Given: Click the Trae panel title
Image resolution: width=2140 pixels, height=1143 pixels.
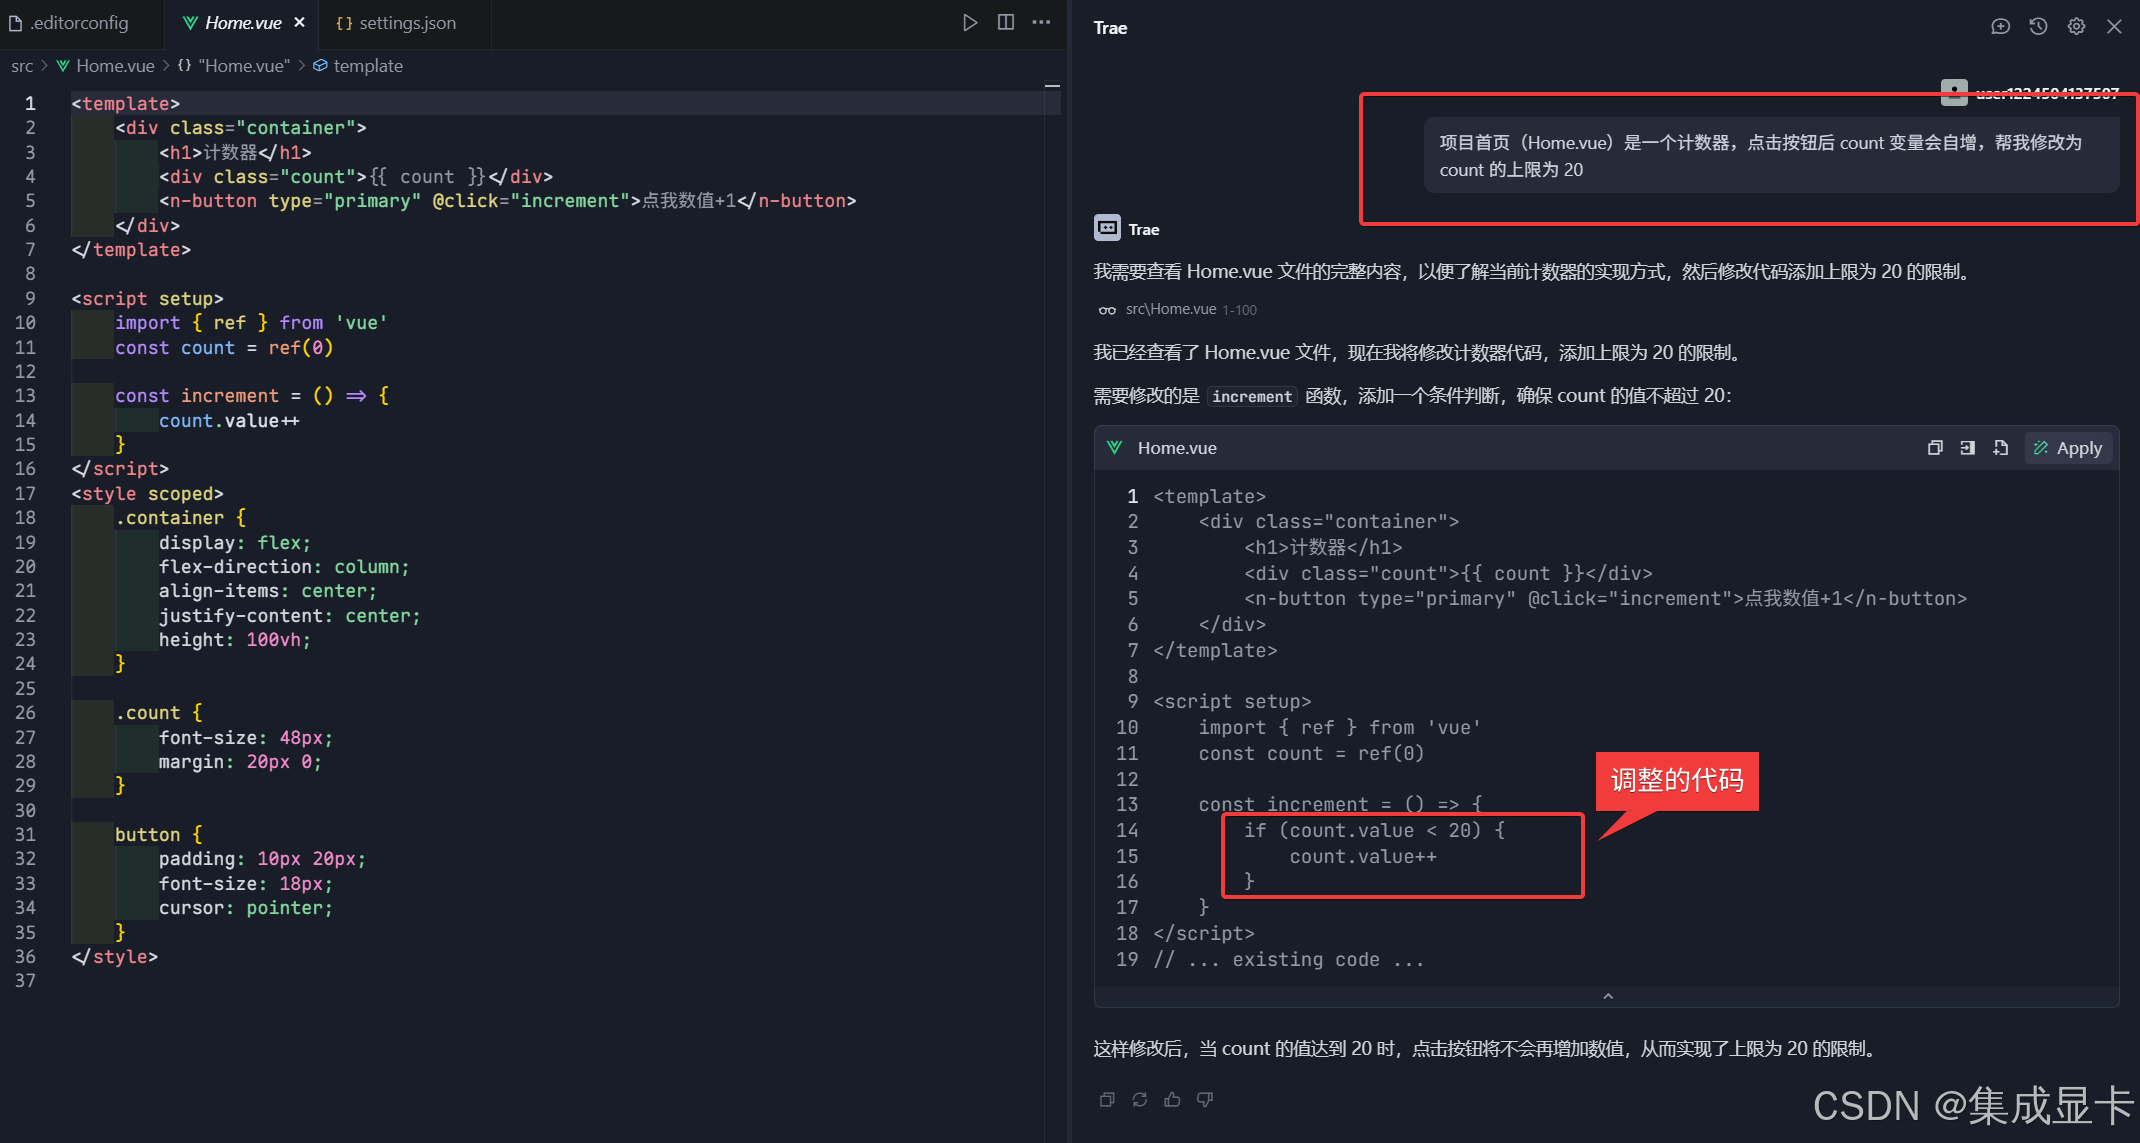Looking at the screenshot, I should tap(1110, 28).
